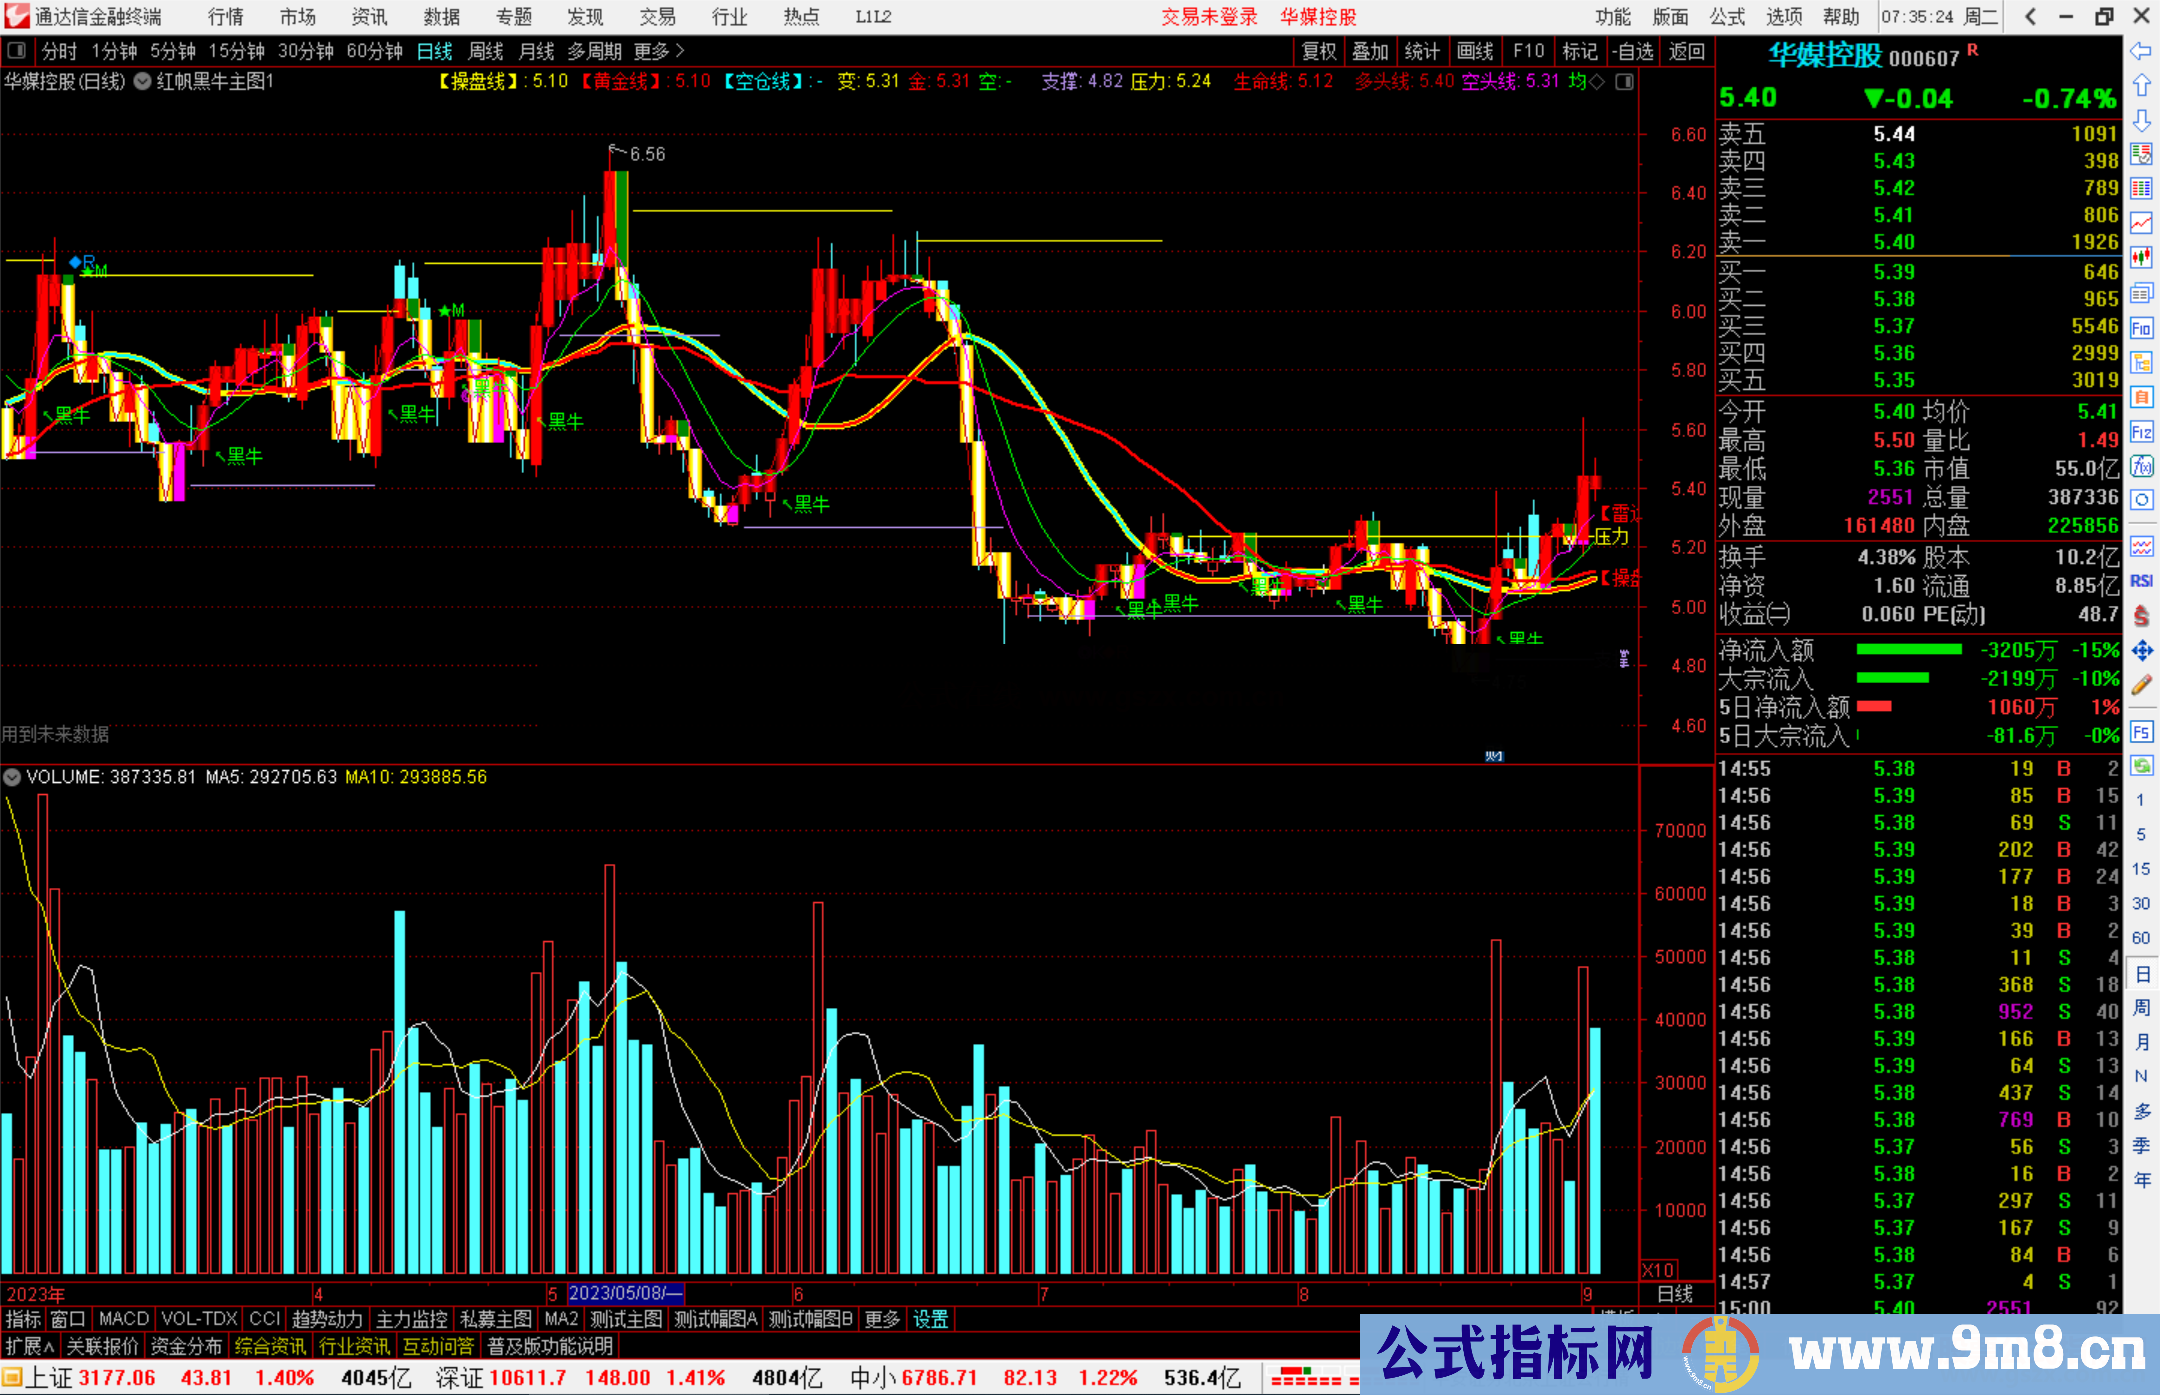Click the 复权 button

[x=1319, y=51]
